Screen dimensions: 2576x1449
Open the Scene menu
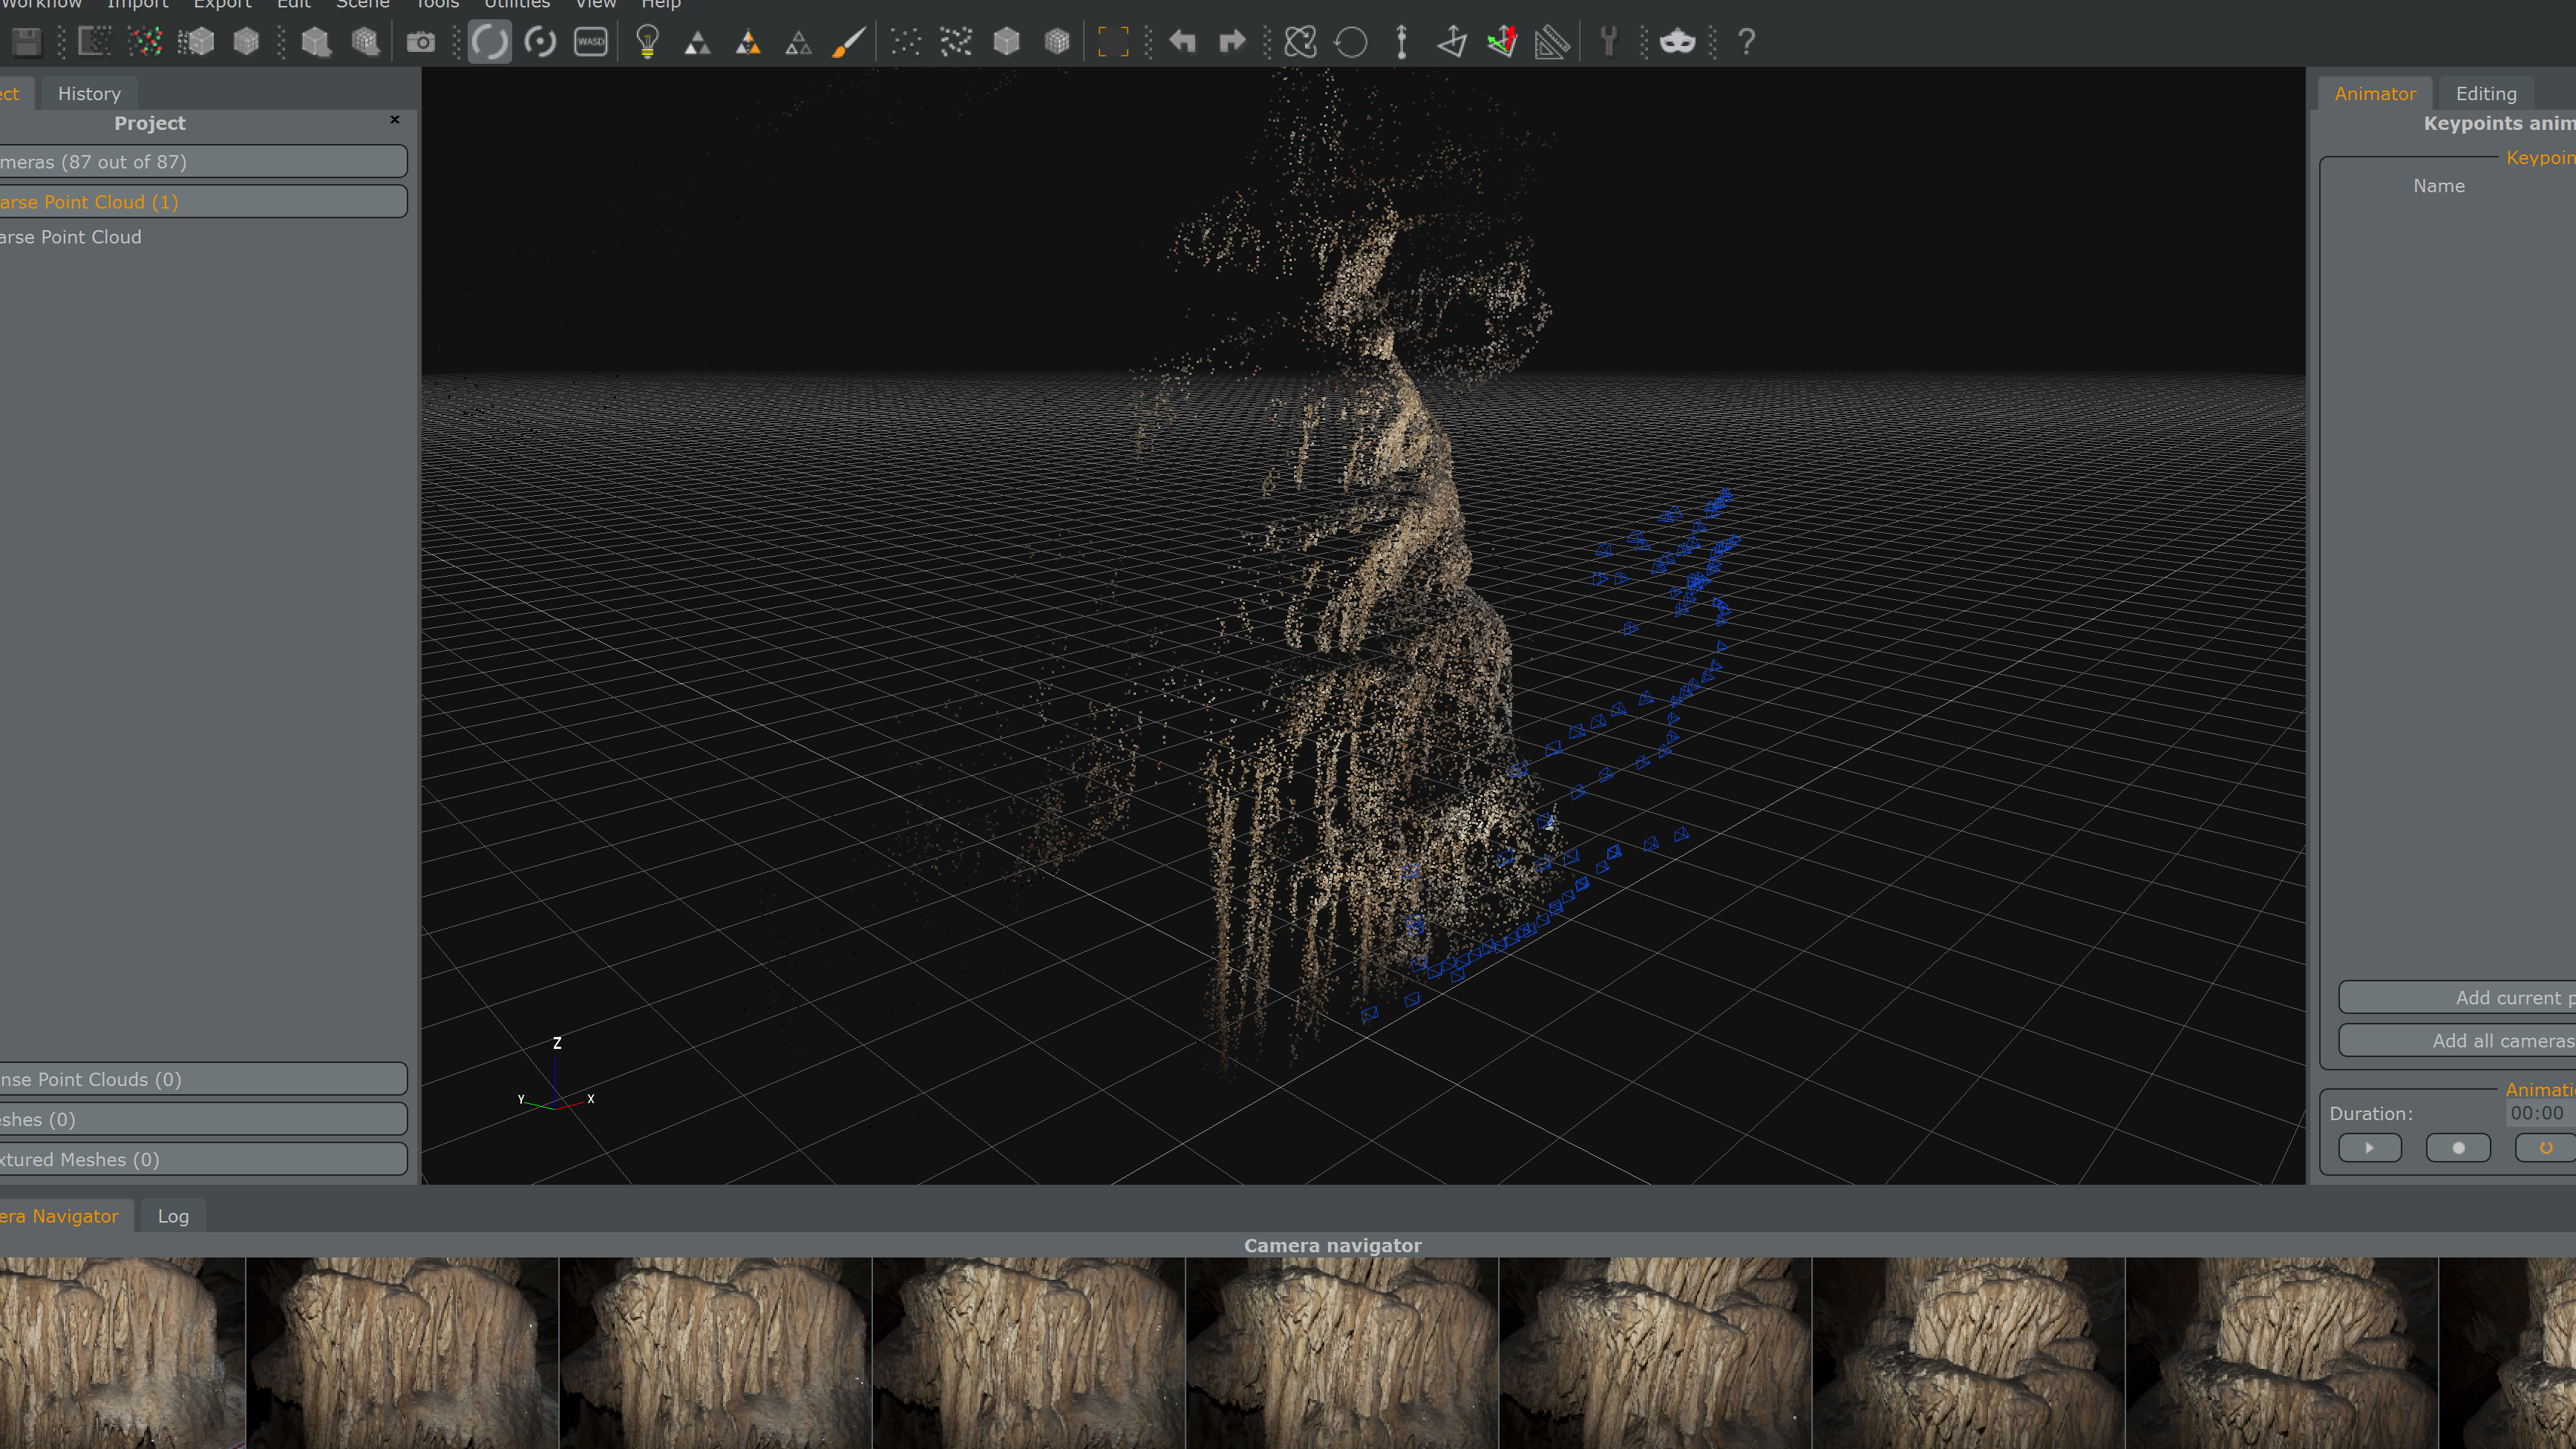click(x=362, y=5)
